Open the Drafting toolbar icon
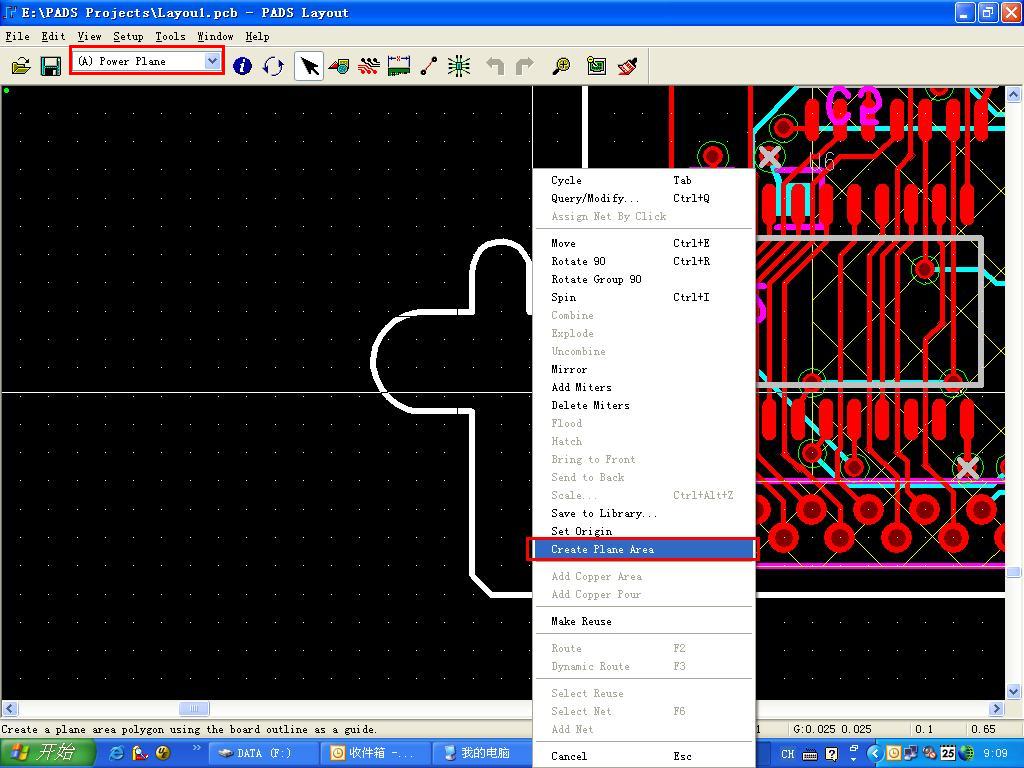This screenshot has height=768, width=1024. point(339,66)
